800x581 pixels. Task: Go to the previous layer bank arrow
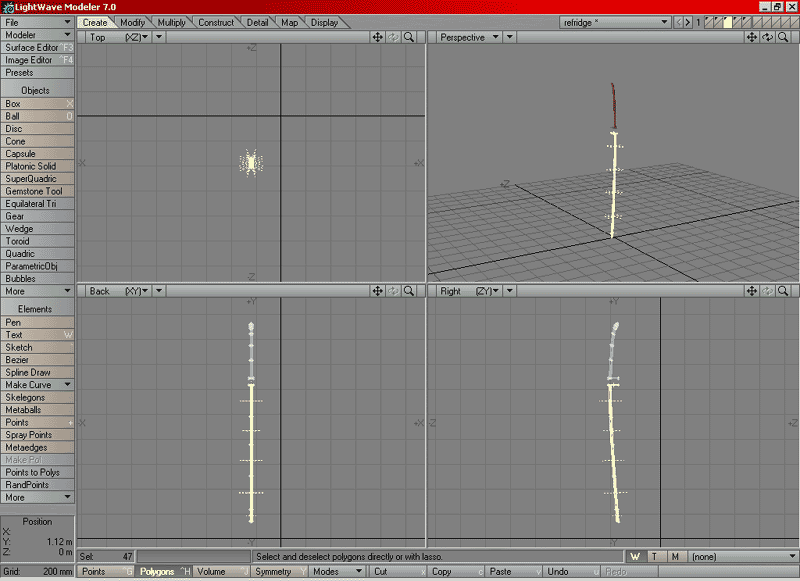pyautogui.click(x=678, y=22)
